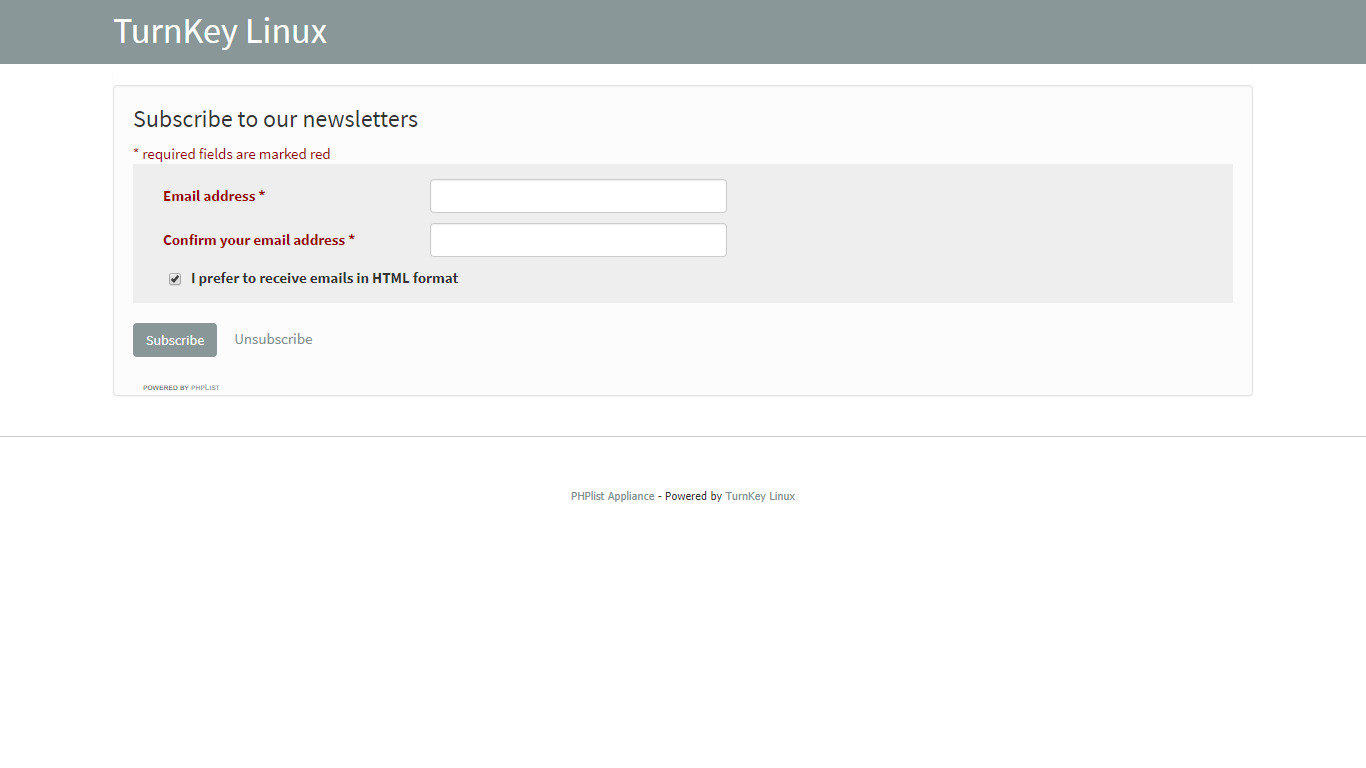Click the asterisk after 'Confirm your email address'
This screenshot has width=1366, height=768.
pyautogui.click(x=352, y=240)
